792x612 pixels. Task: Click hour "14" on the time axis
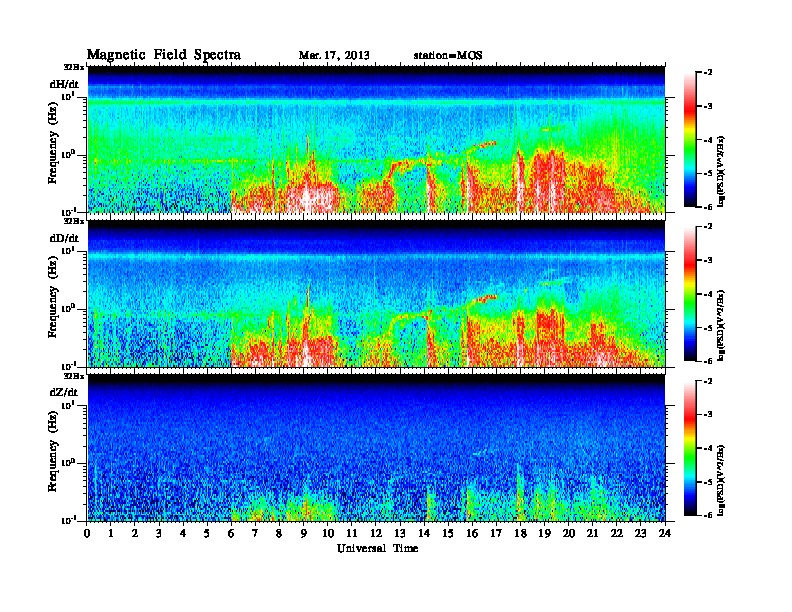pos(424,534)
